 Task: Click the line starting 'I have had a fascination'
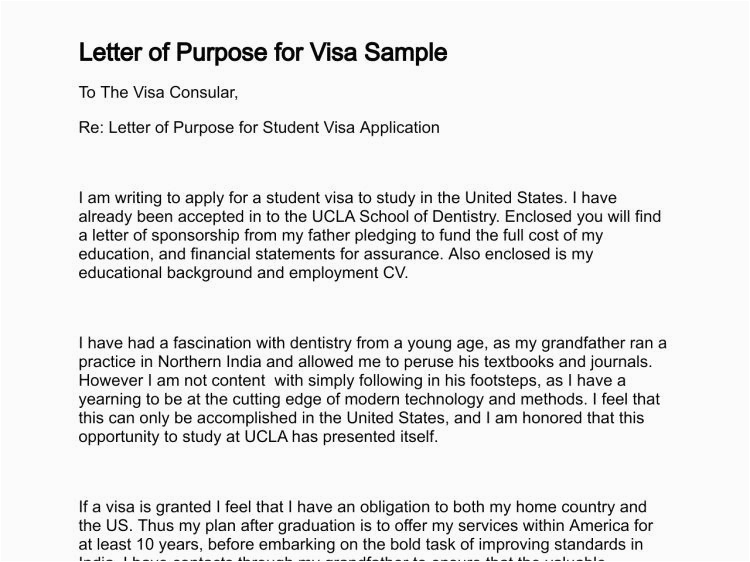tap(372, 344)
